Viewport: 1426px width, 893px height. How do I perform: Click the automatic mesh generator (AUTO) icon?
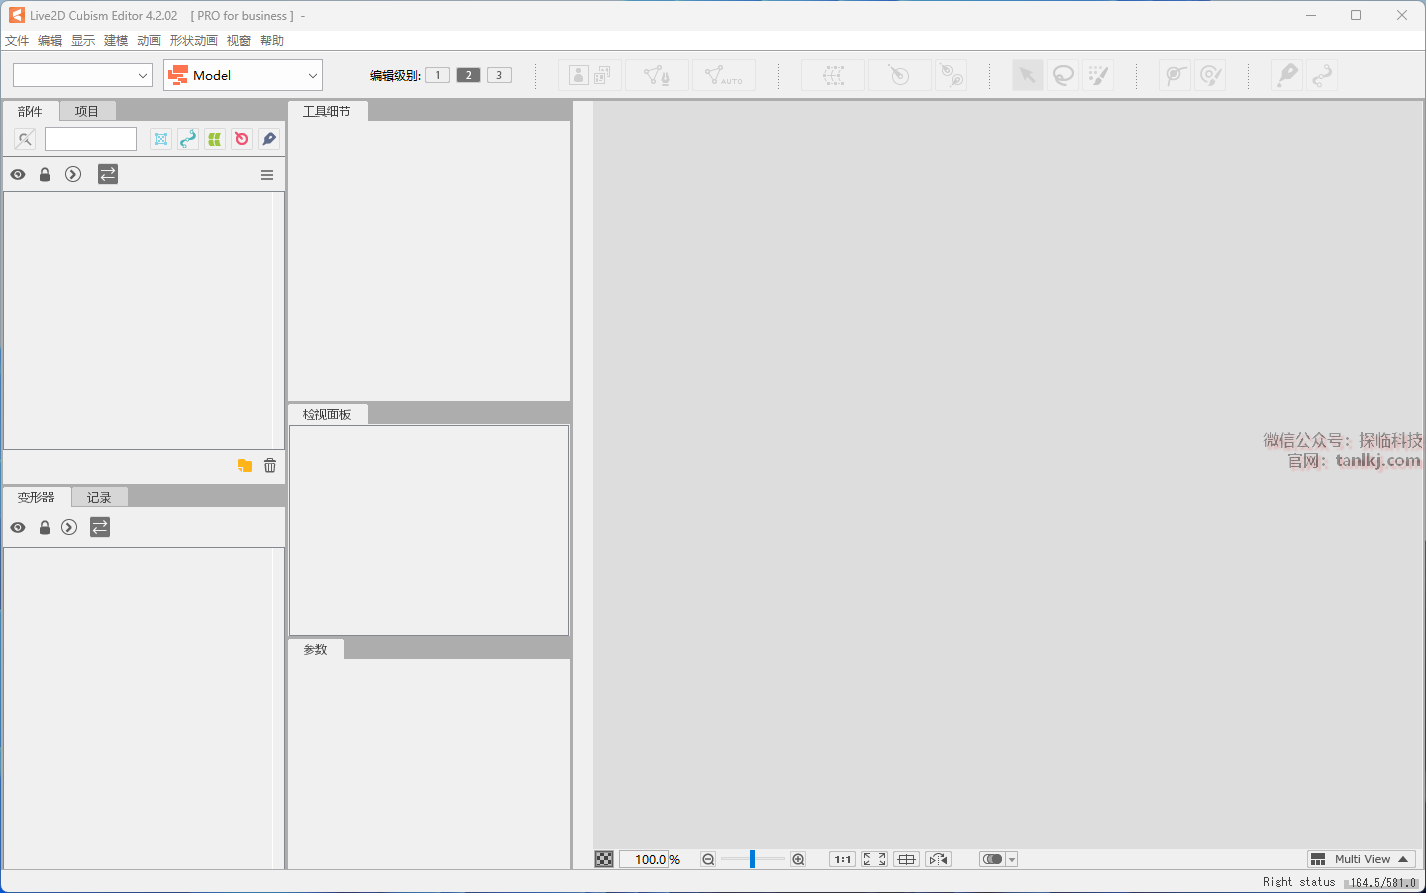pyautogui.click(x=724, y=75)
